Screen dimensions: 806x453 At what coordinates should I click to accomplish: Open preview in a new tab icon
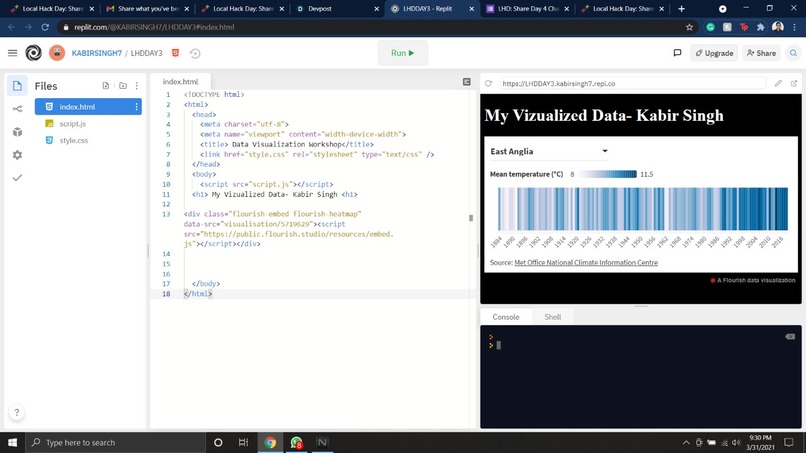tap(794, 83)
